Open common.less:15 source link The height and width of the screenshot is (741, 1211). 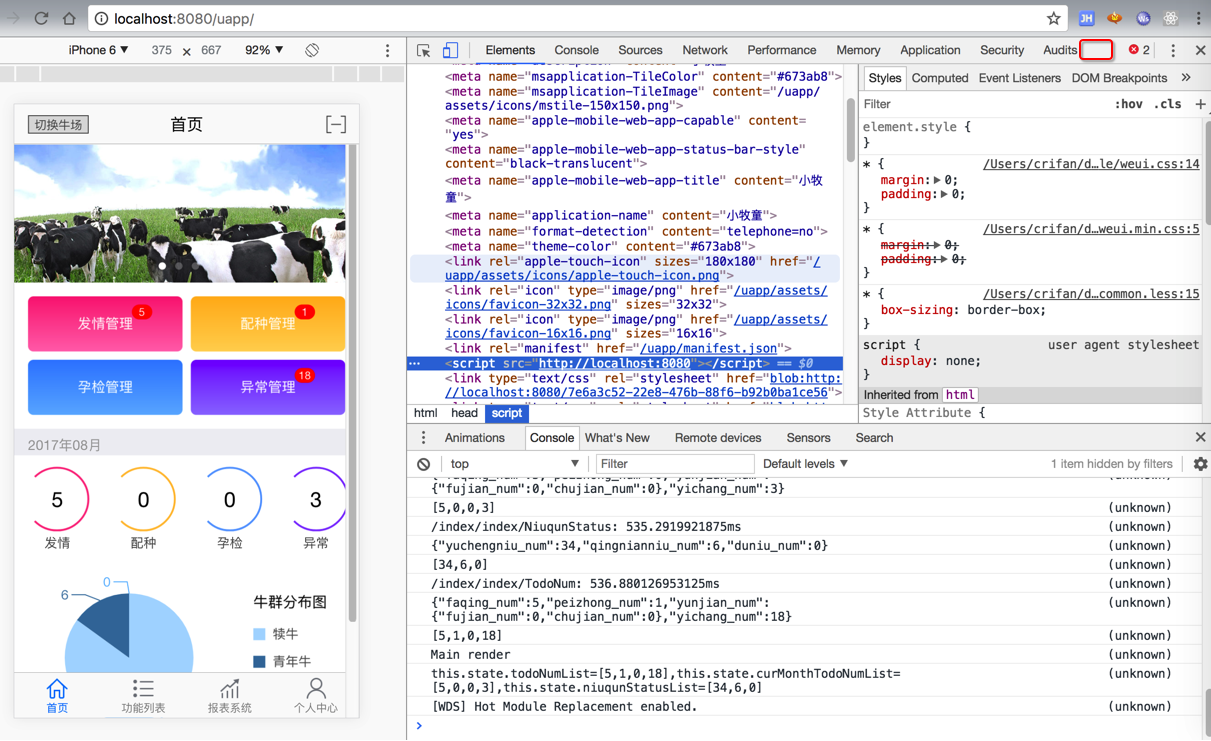1091,294
